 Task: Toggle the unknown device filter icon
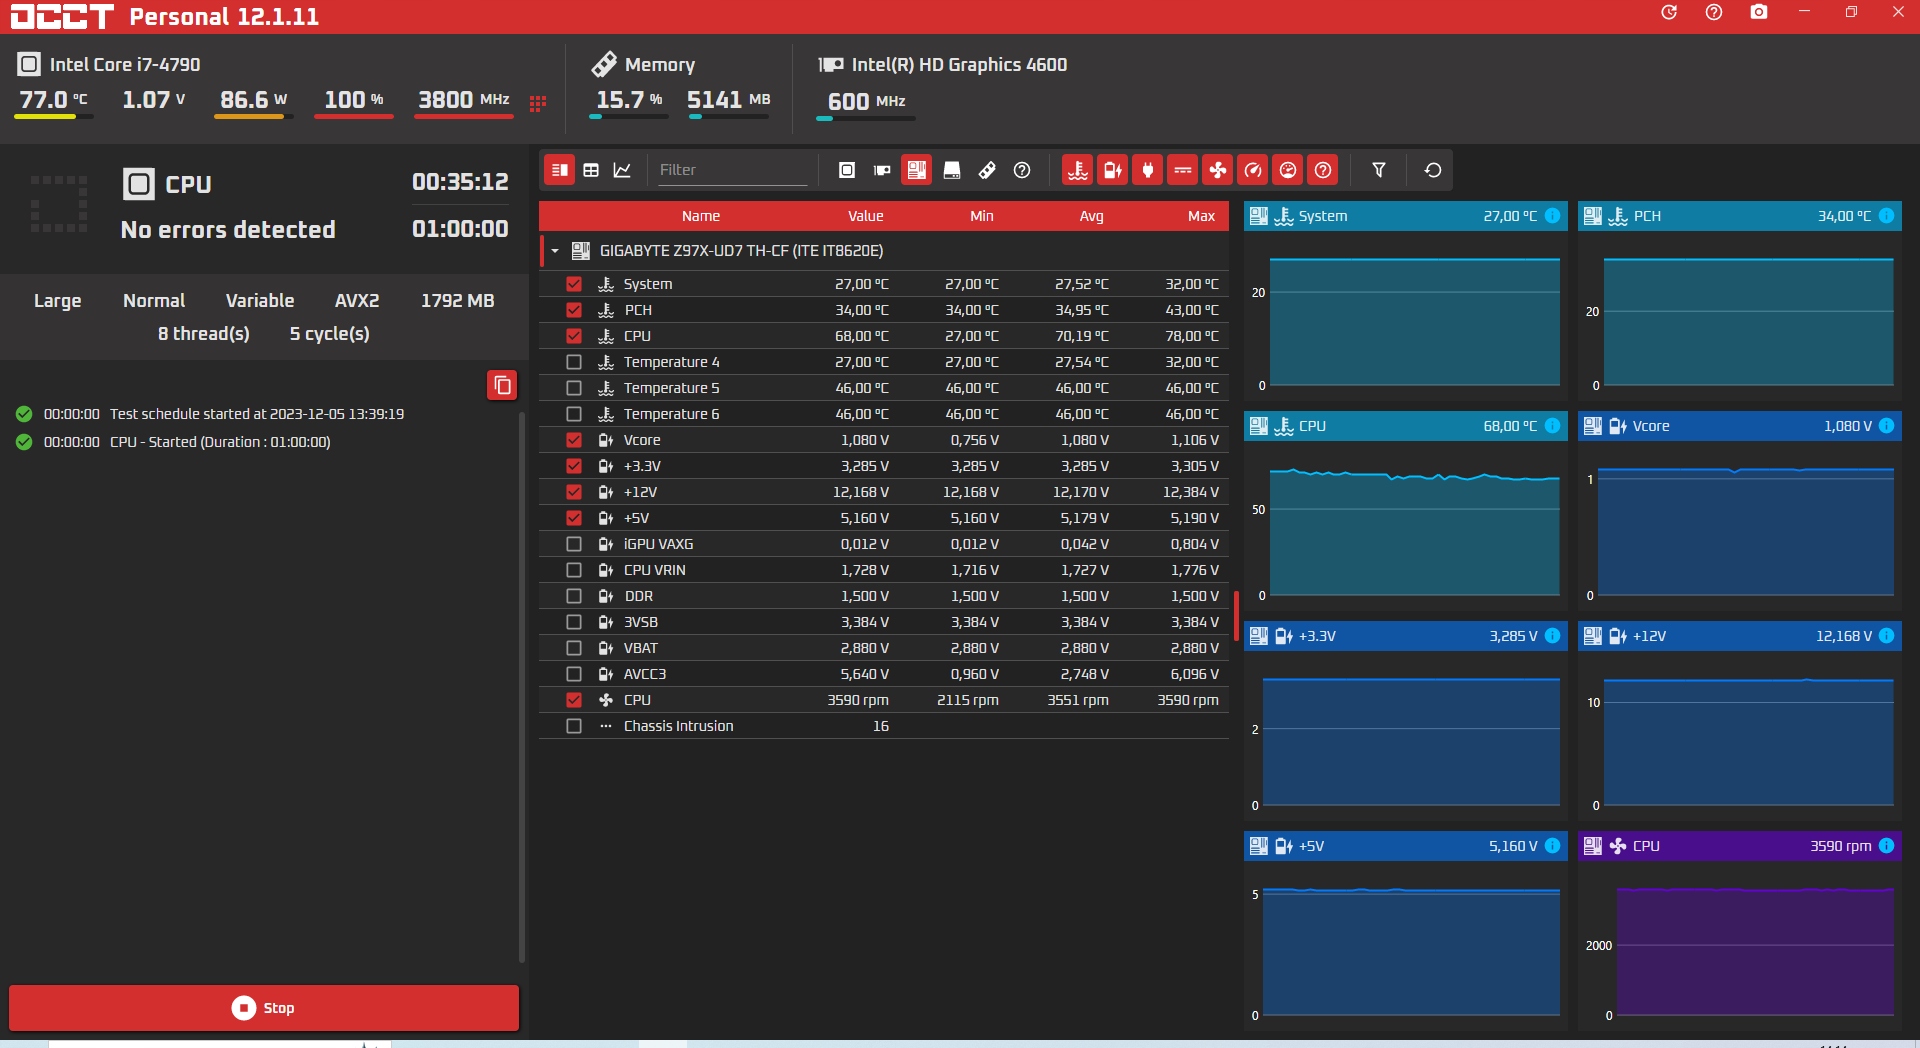tap(1022, 170)
